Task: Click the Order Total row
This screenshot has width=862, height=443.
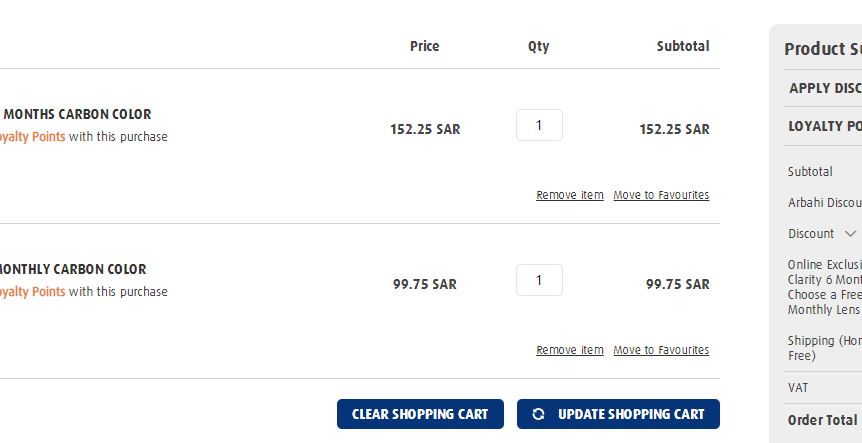Action: pos(823,420)
